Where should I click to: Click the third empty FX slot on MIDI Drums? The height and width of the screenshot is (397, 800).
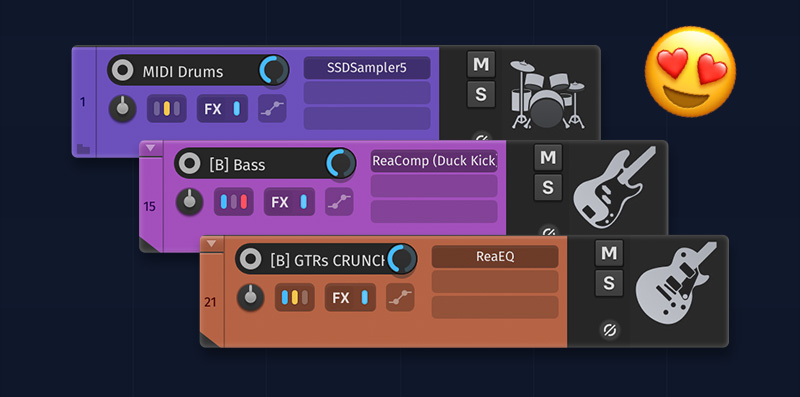(367, 118)
